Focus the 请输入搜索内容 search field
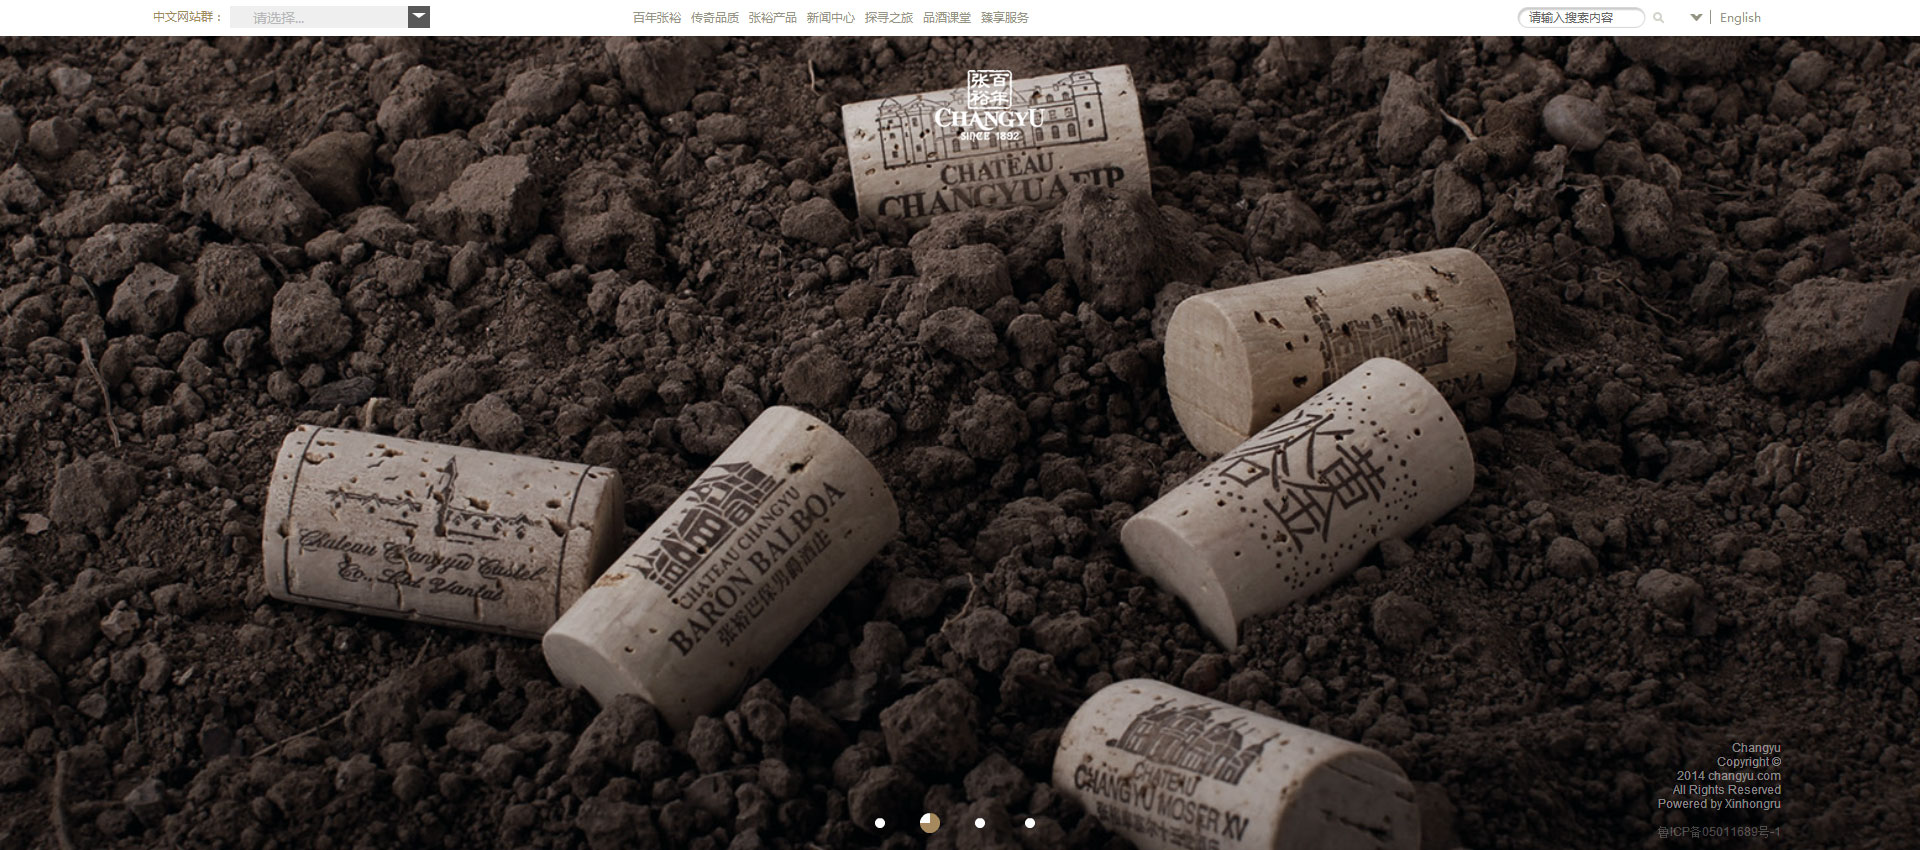The width and height of the screenshot is (1920, 850). point(1581,18)
